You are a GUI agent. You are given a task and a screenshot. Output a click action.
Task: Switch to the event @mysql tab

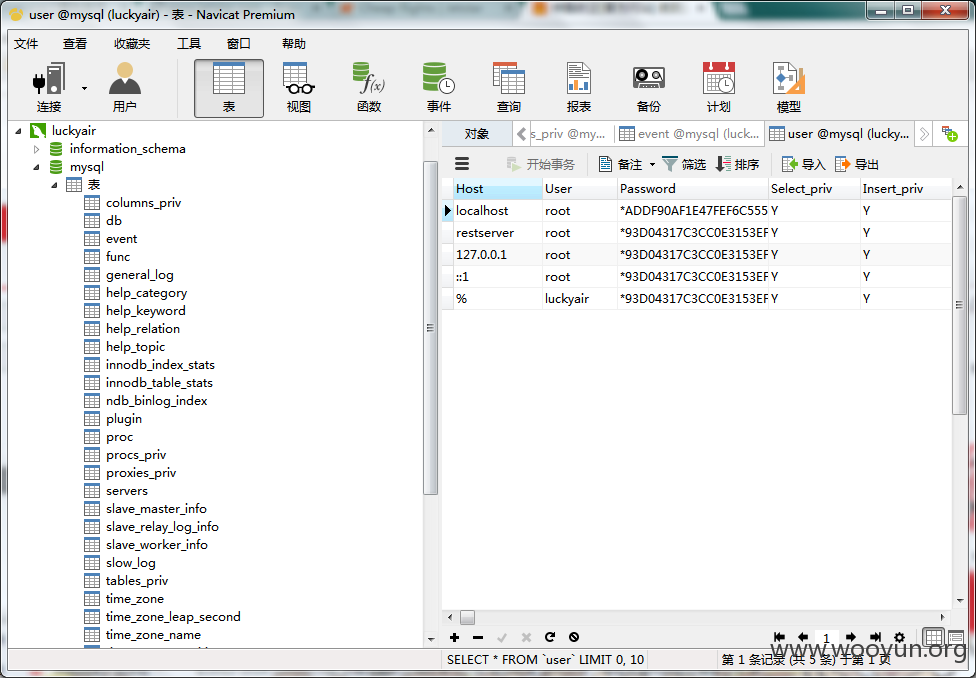coord(690,134)
